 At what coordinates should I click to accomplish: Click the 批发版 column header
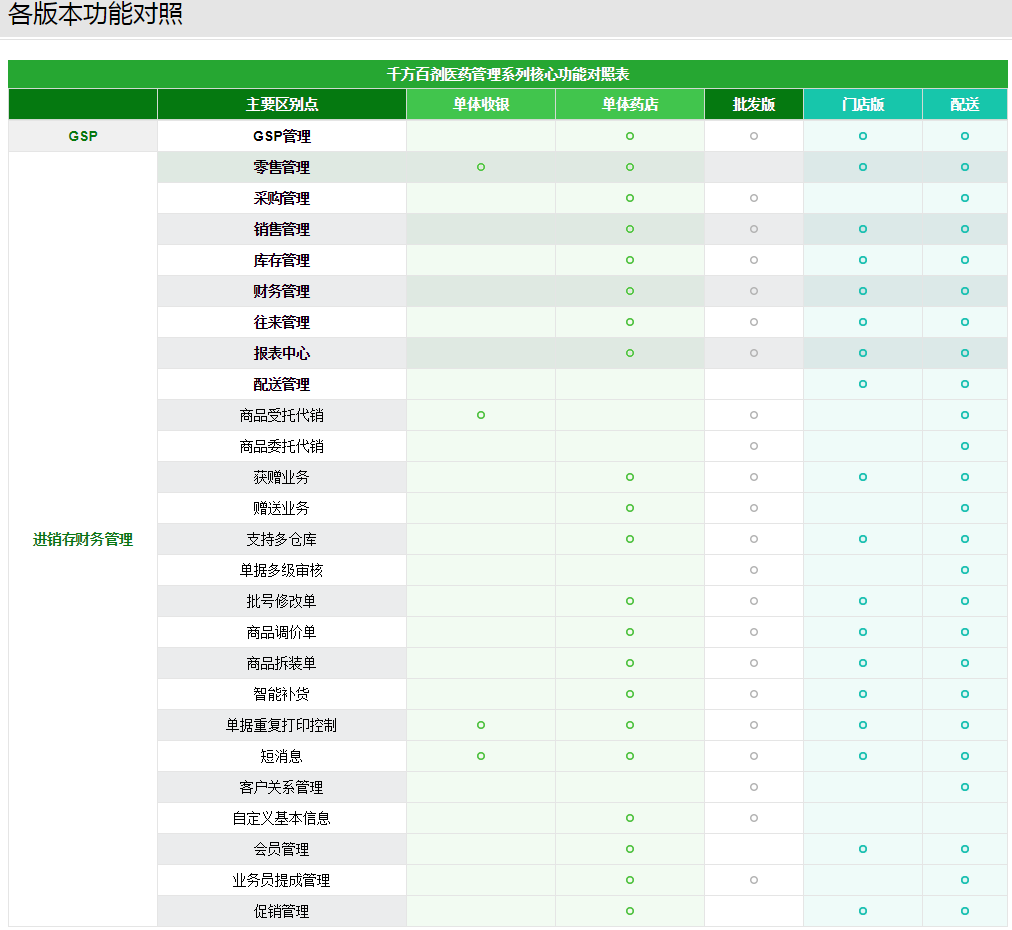[754, 105]
